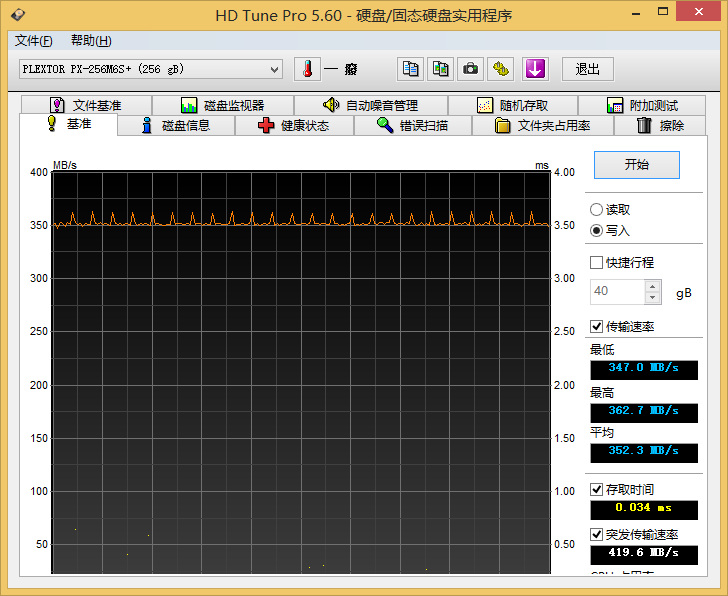
Task: Click the purple down-arrow save icon
Action: 535,69
